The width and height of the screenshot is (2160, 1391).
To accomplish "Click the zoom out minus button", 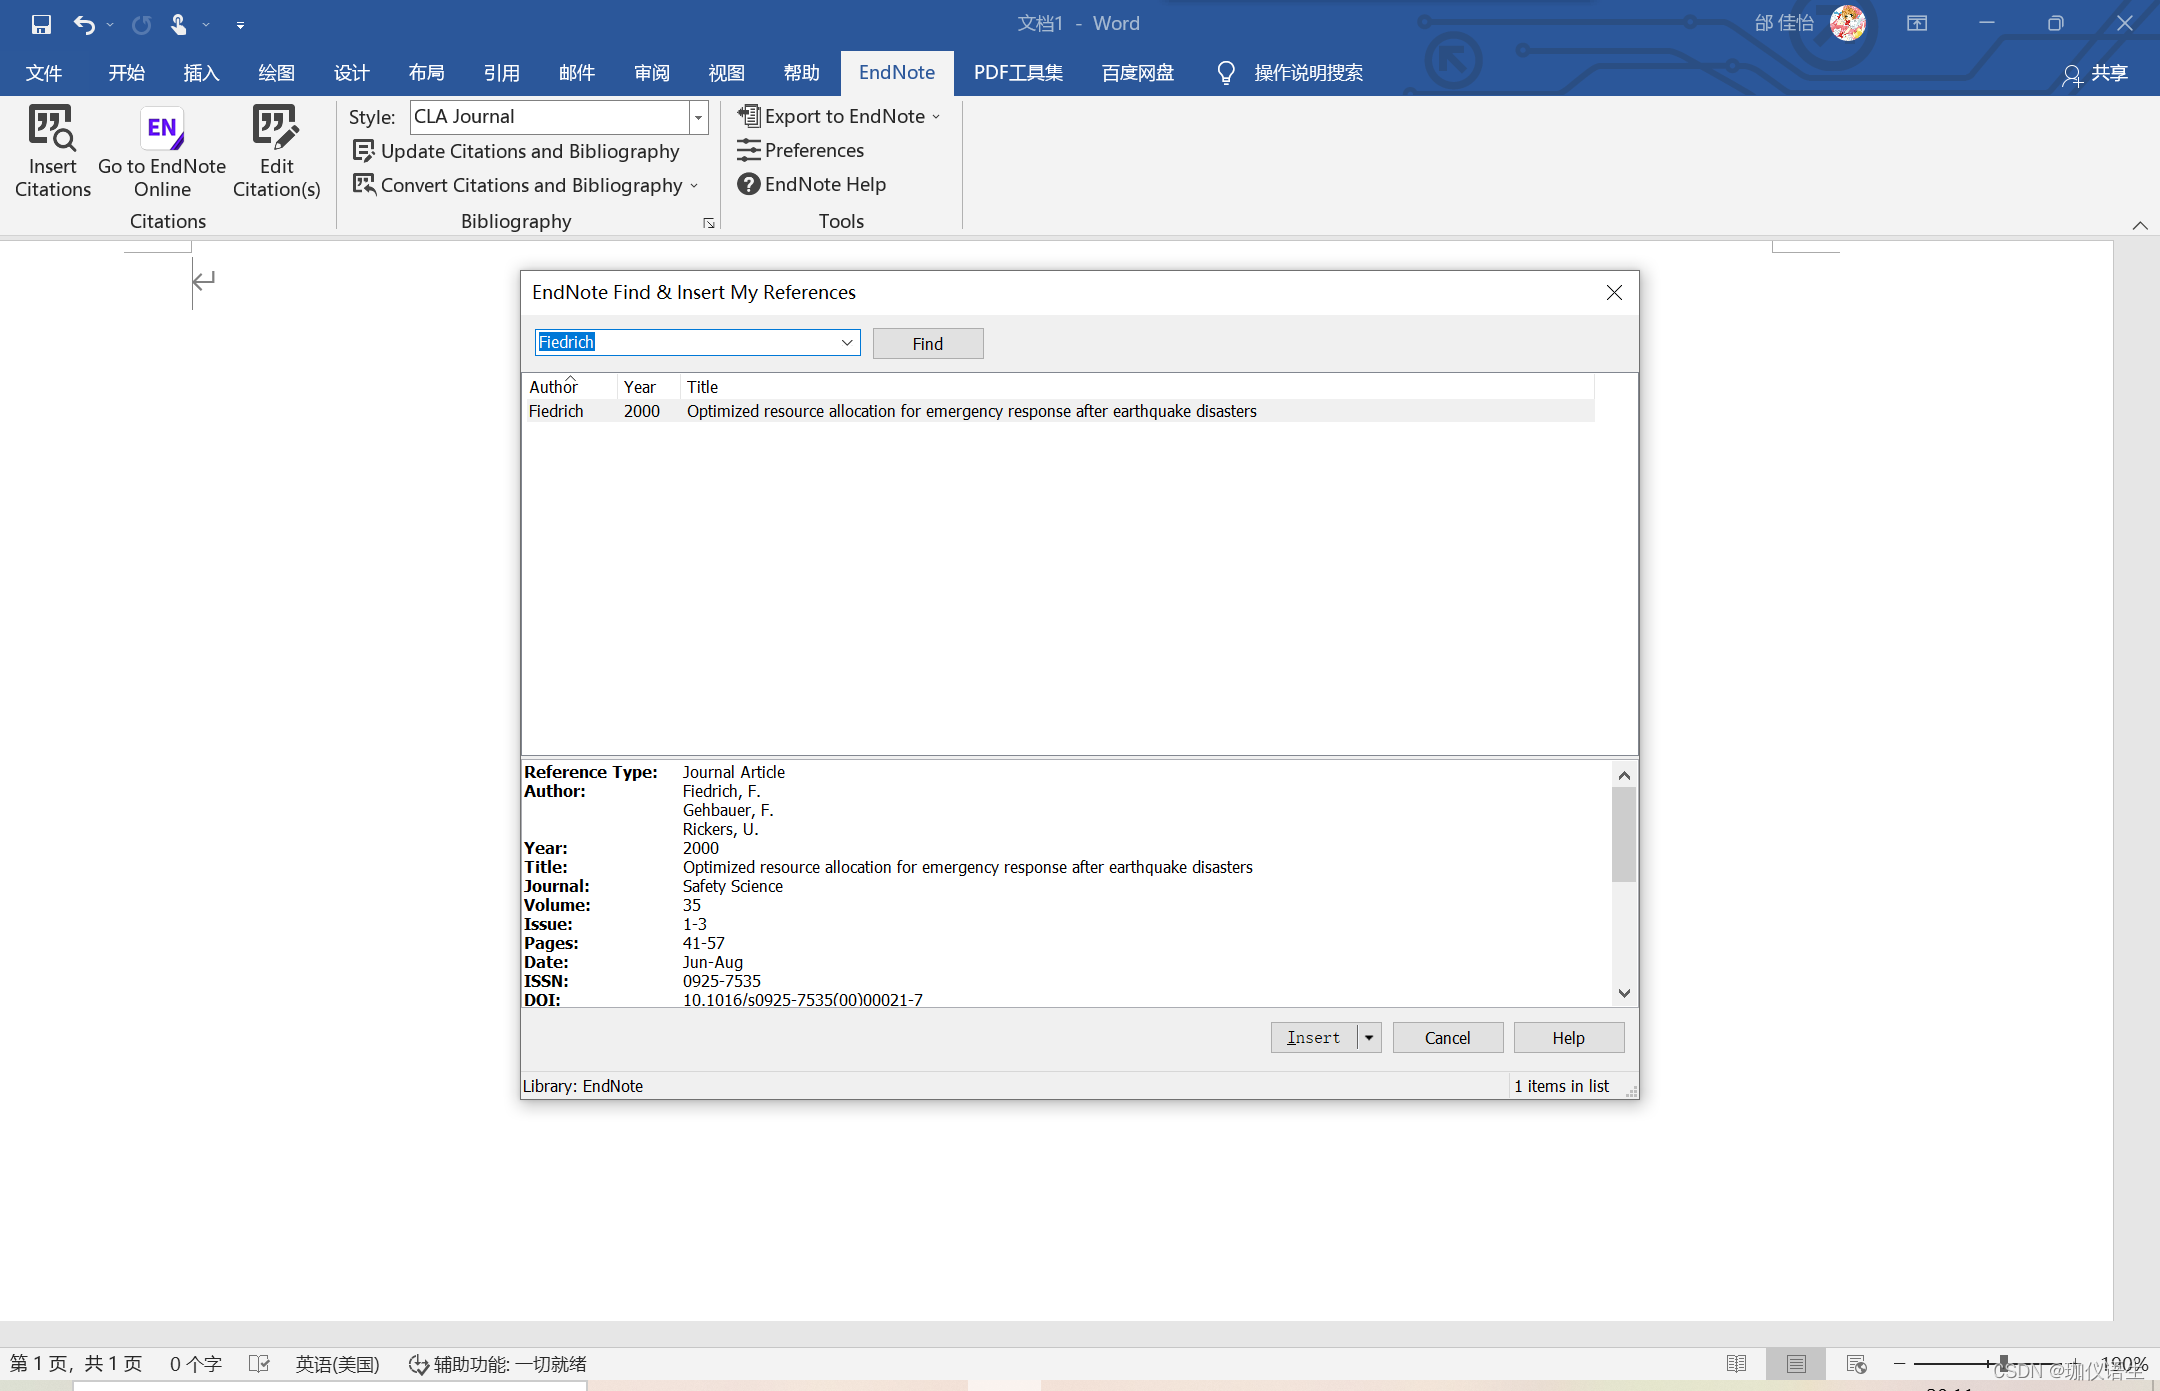I will tap(1899, 1364).
